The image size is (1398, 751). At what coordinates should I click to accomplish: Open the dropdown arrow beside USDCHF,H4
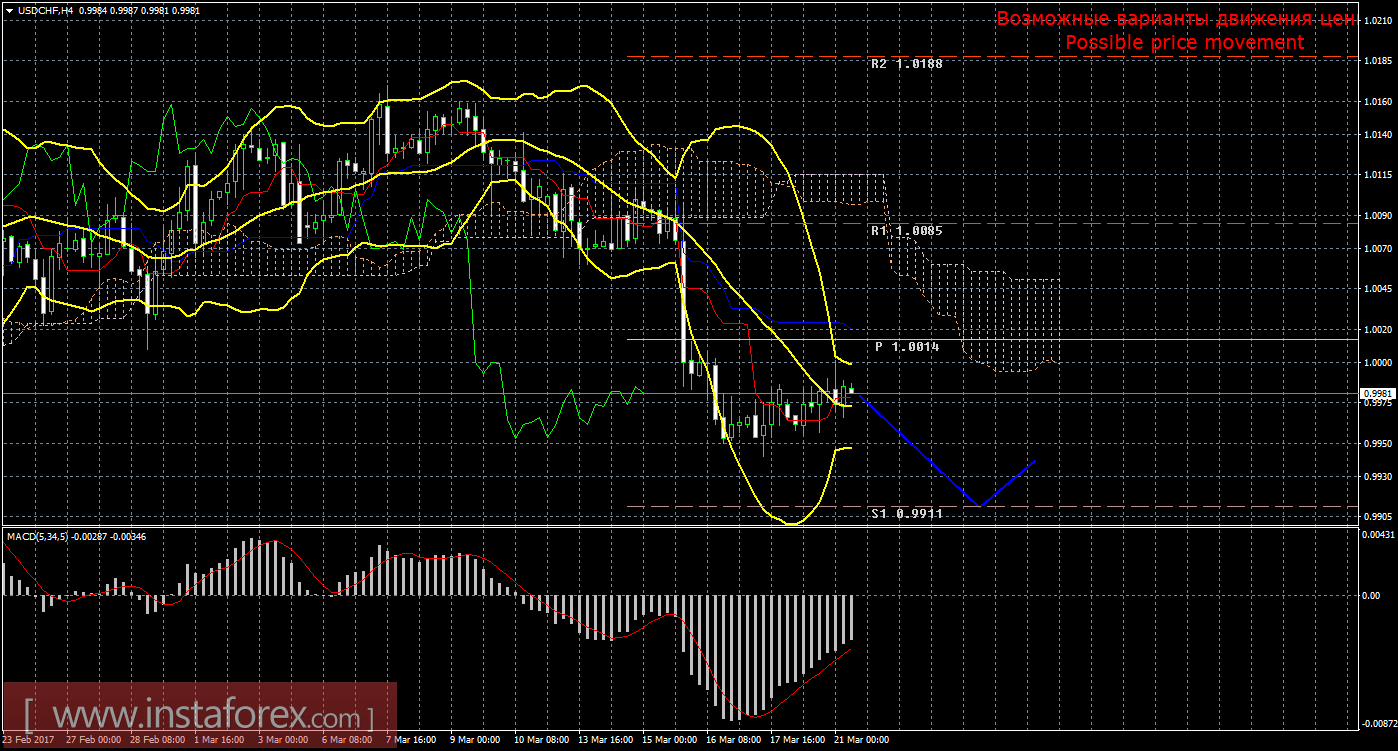(9, 9)
